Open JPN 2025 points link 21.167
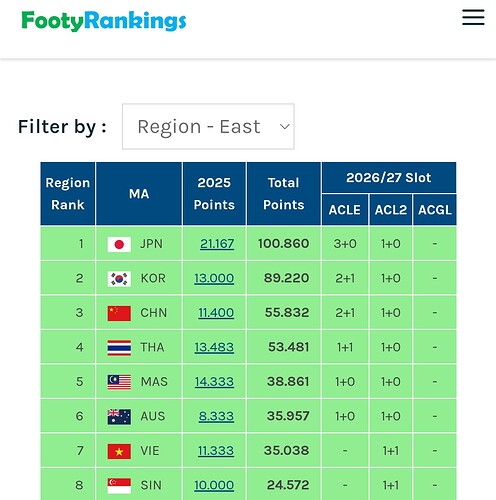Screen dimensions: 496x500 [x=217, y=244]
